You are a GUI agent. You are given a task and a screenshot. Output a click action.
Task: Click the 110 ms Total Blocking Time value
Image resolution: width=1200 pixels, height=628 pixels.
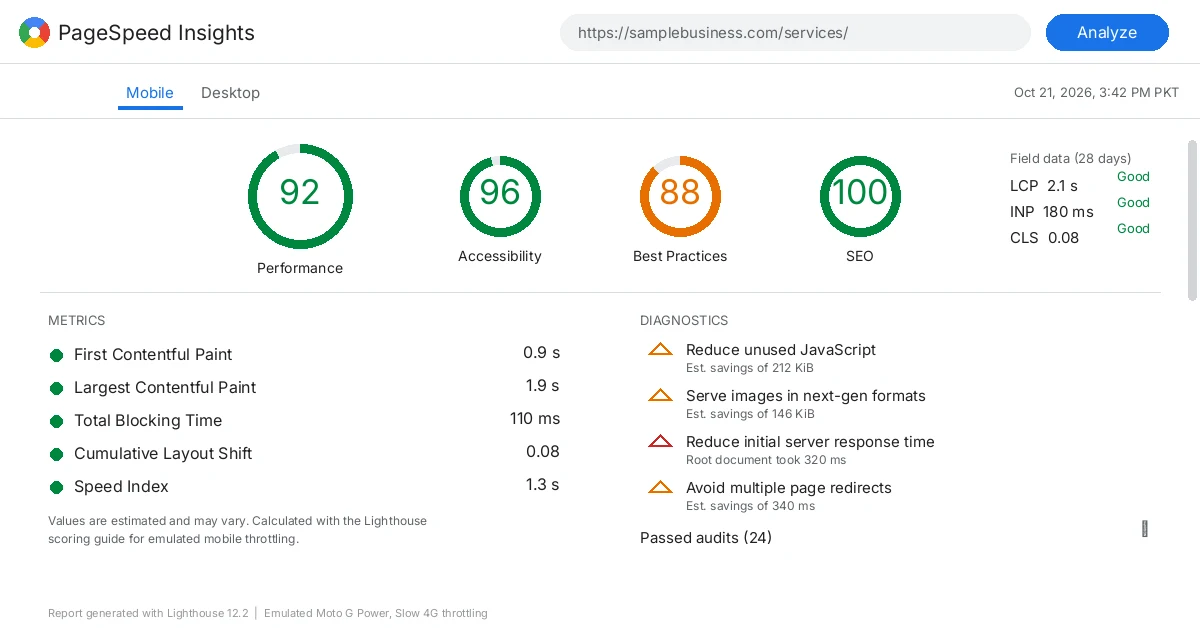coord(535,419)
